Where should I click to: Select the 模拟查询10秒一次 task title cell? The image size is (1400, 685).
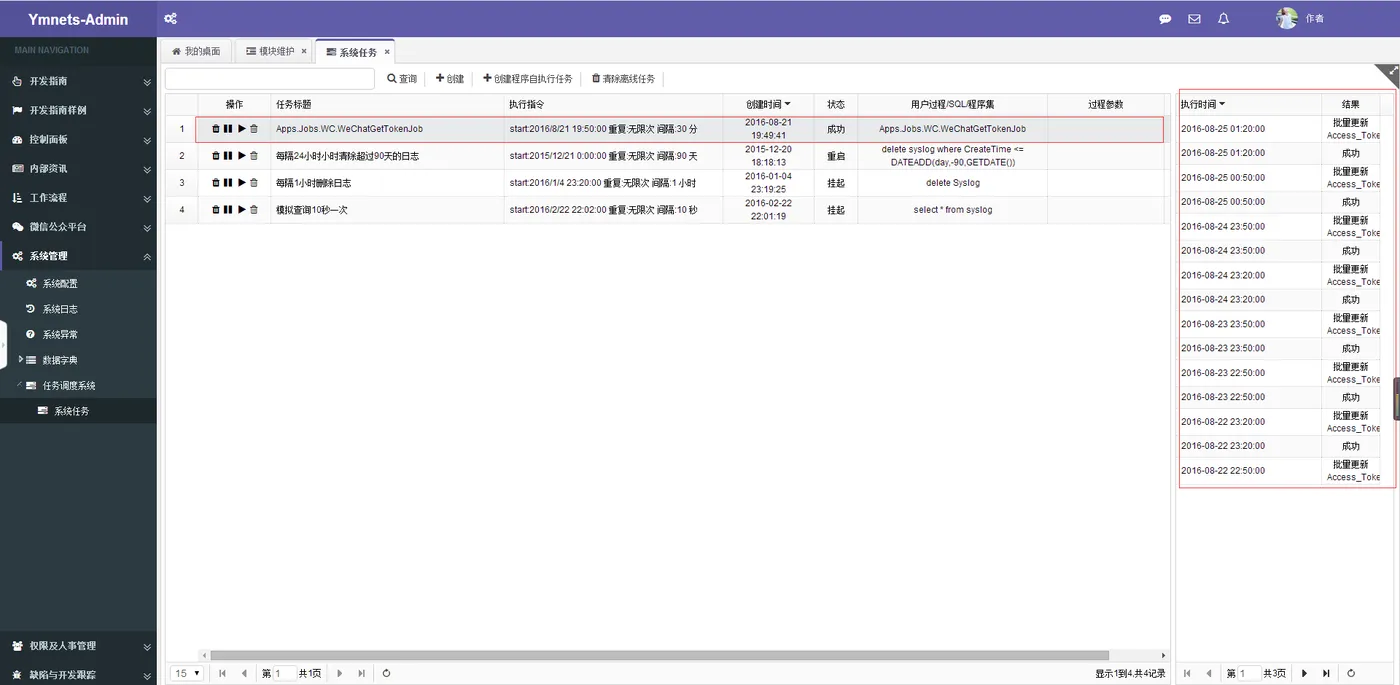point(389,210)
